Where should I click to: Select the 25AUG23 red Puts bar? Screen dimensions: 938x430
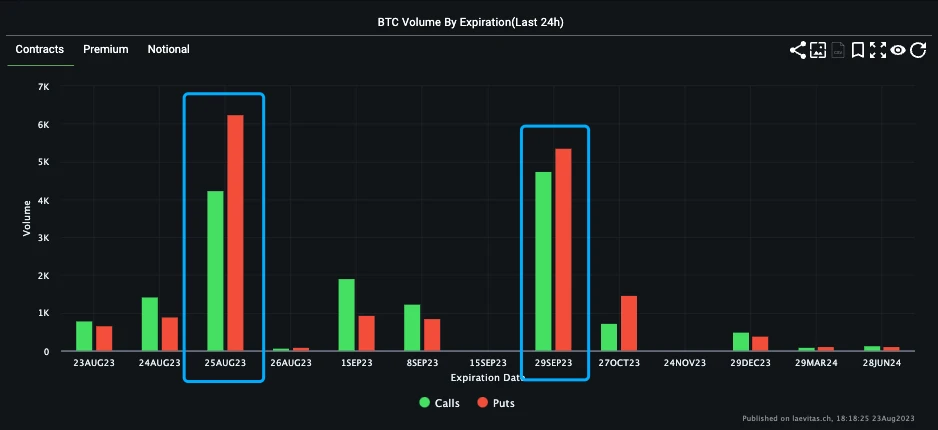pyautogui.click(x=235, y=233)
